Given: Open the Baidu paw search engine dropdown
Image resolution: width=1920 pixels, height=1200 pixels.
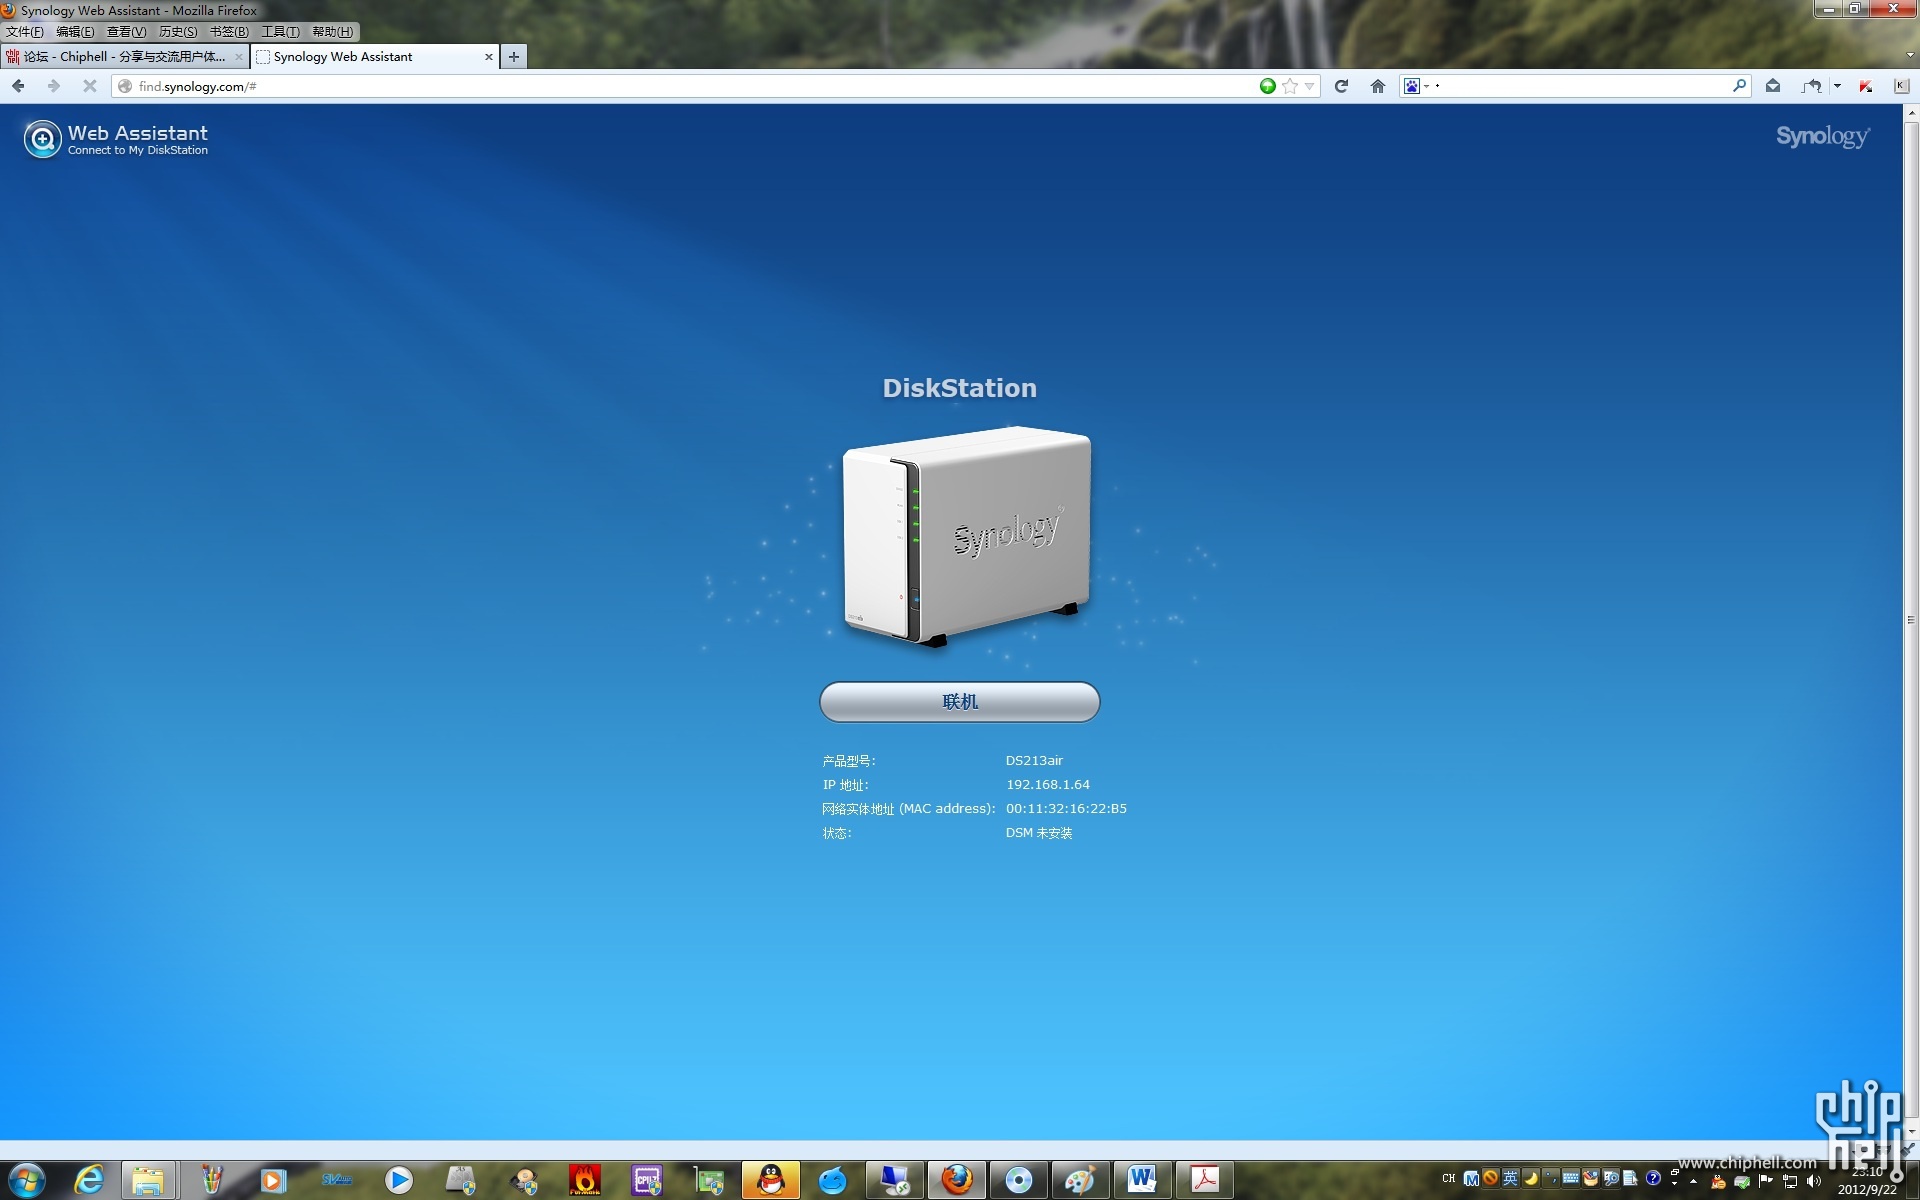Looking at the screenshot, I should tap(1416, 86).
